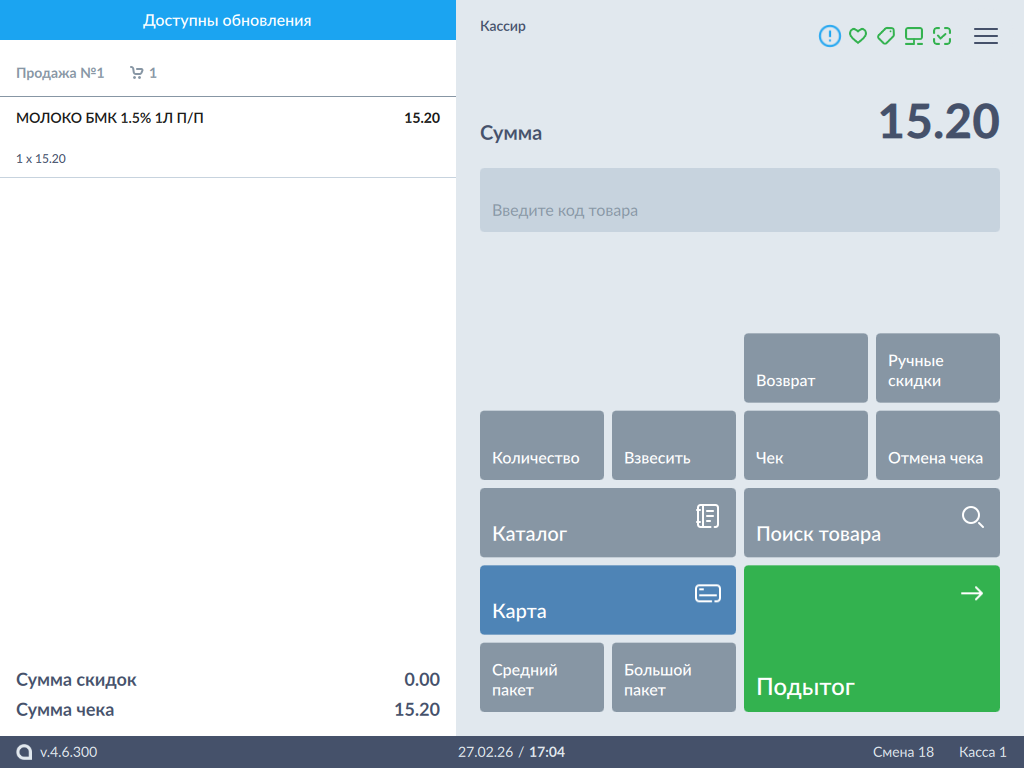1024x768 pixels.
Task: Click the cart icon beside Продажа №1
Action: pos(137,73)
